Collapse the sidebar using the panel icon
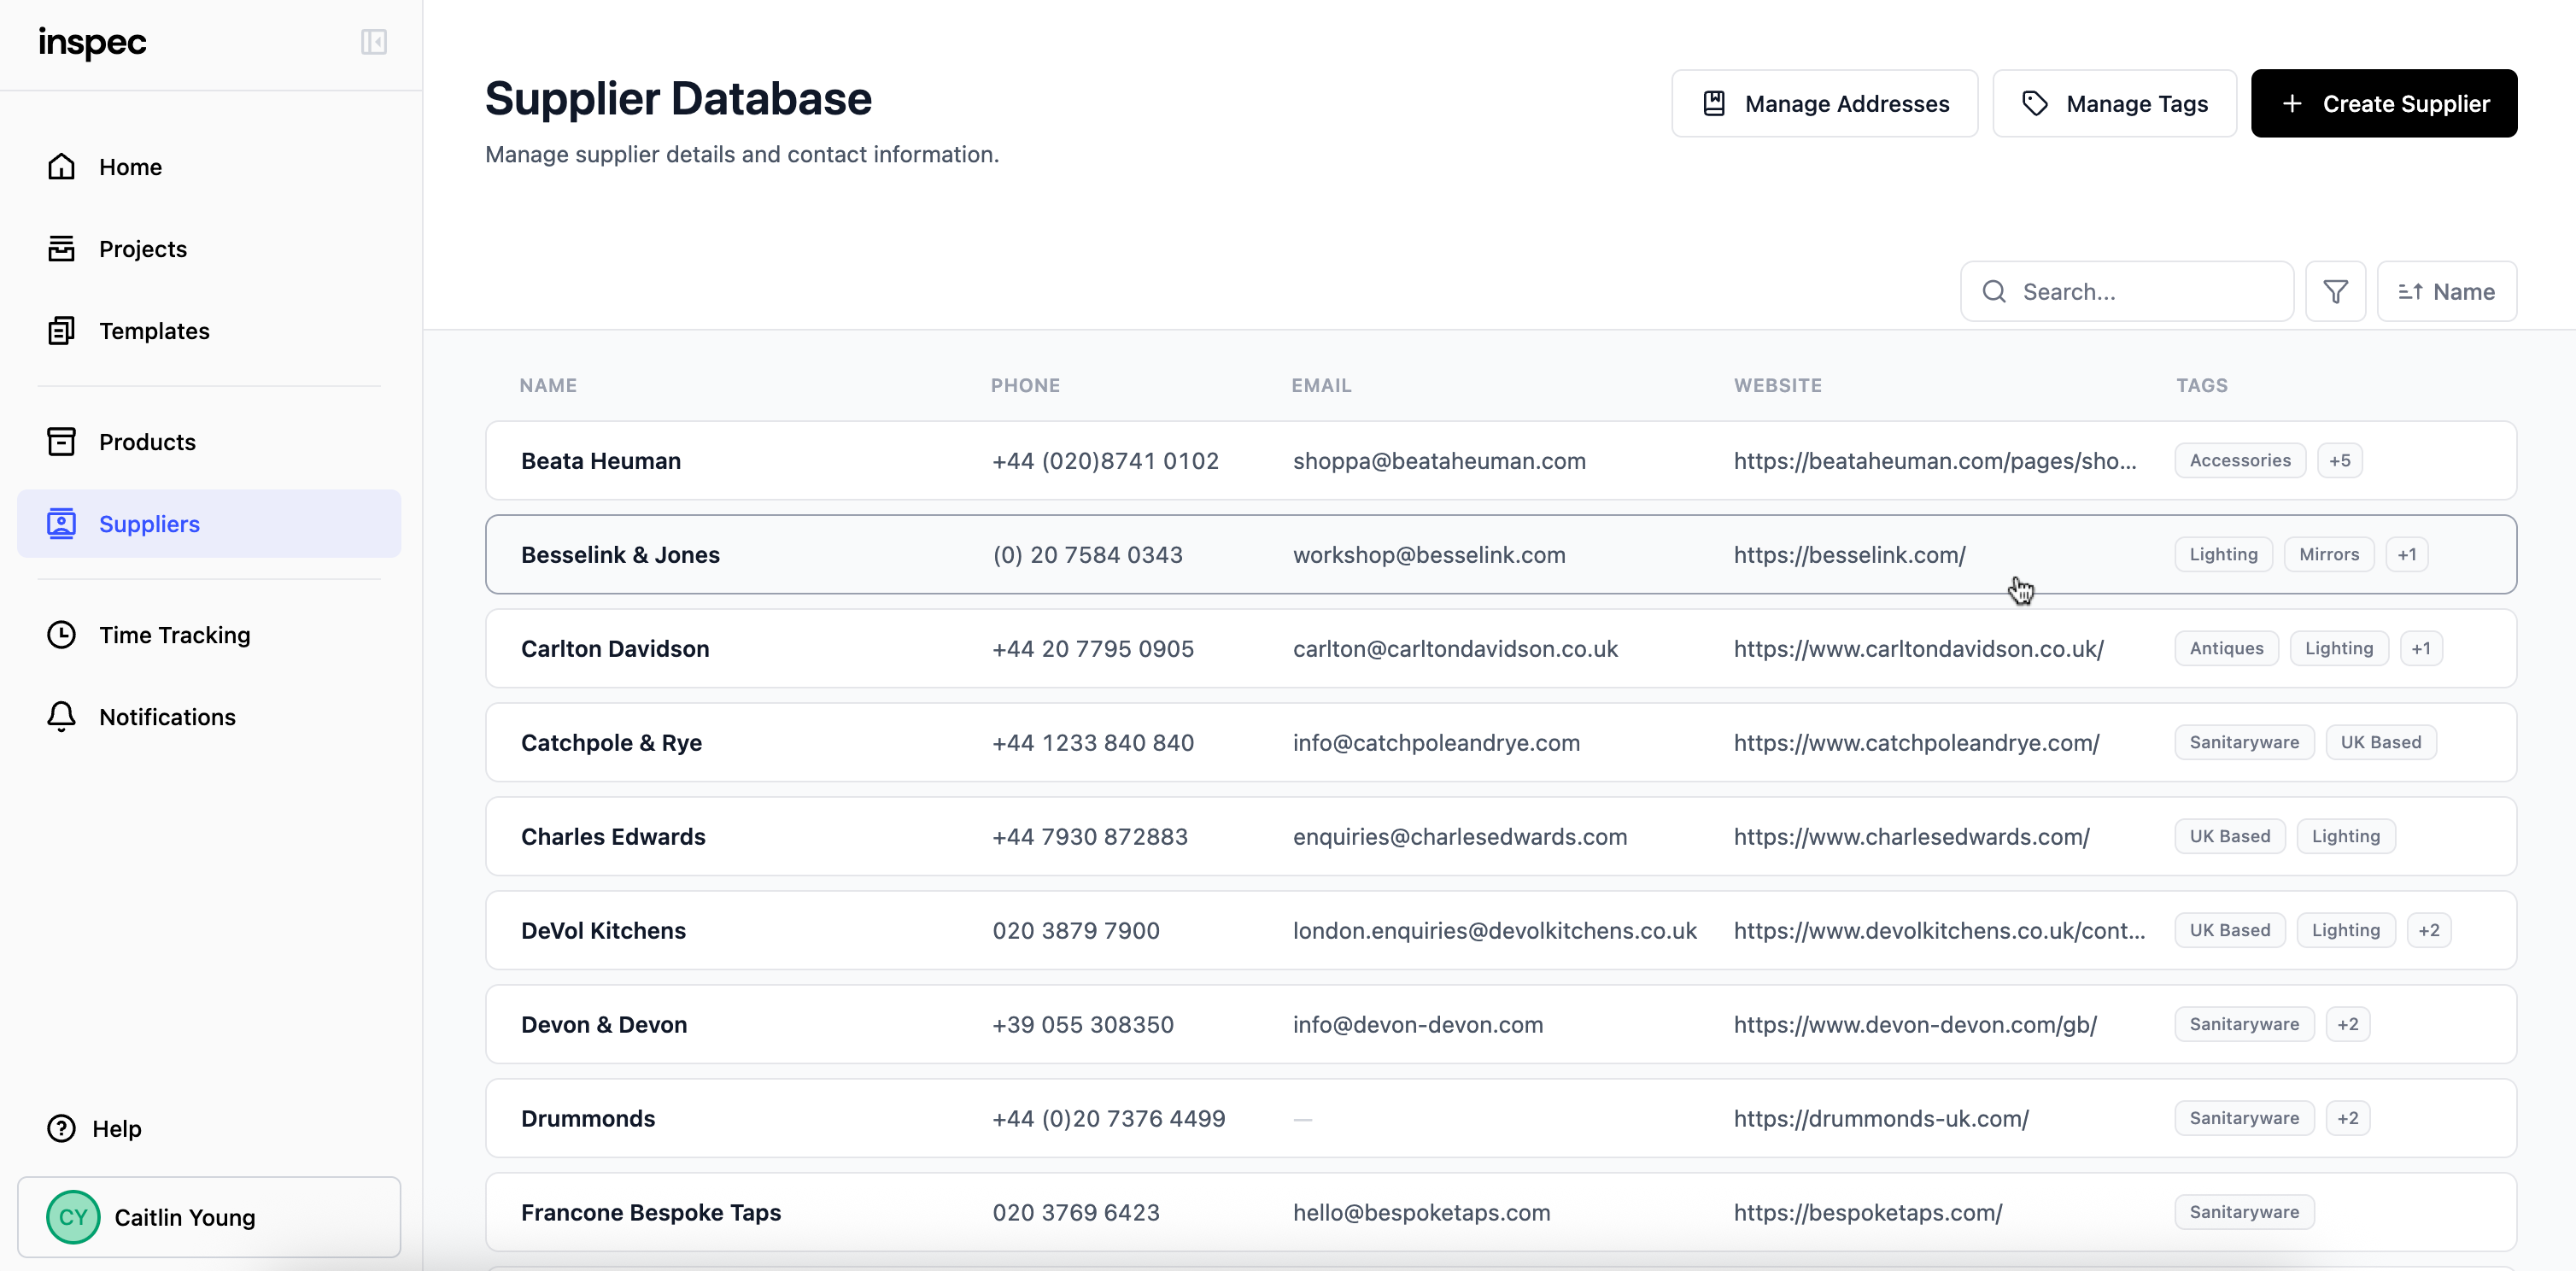Viewport: 2576px width, 1271px height. 374,42
